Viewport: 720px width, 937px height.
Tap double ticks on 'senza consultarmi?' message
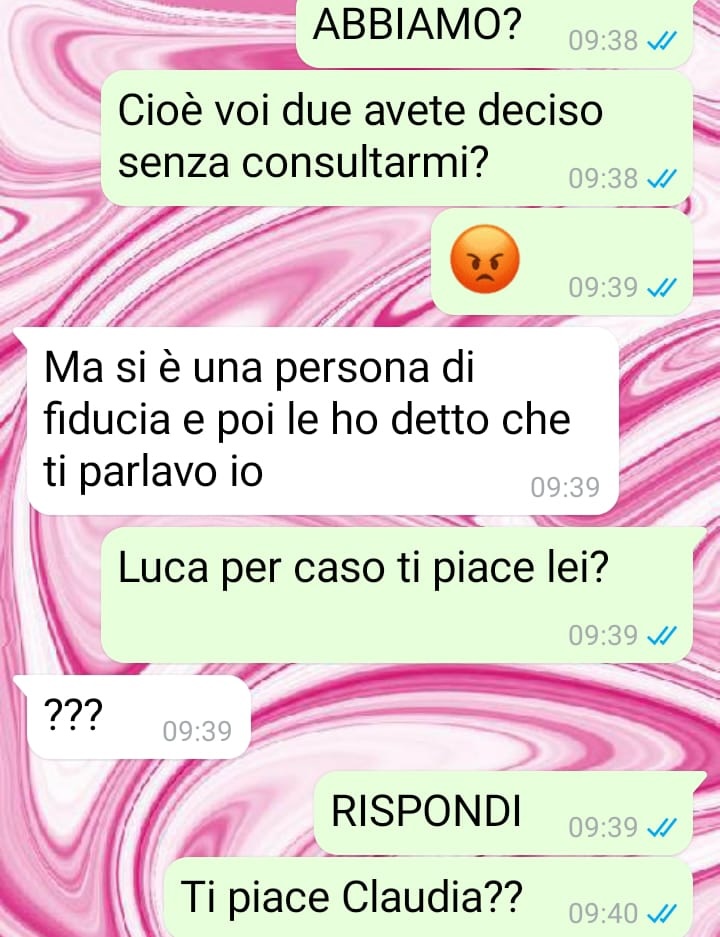click(x=662, y=178)
